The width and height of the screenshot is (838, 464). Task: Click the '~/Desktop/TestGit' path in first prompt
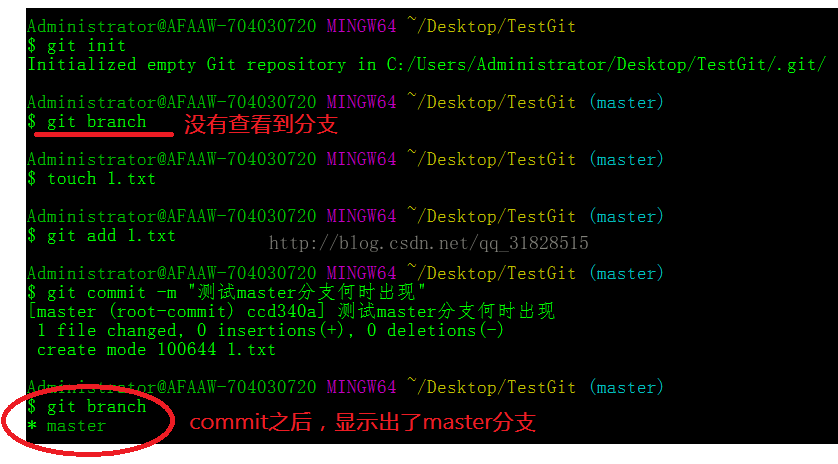click(x=492, y=26)
